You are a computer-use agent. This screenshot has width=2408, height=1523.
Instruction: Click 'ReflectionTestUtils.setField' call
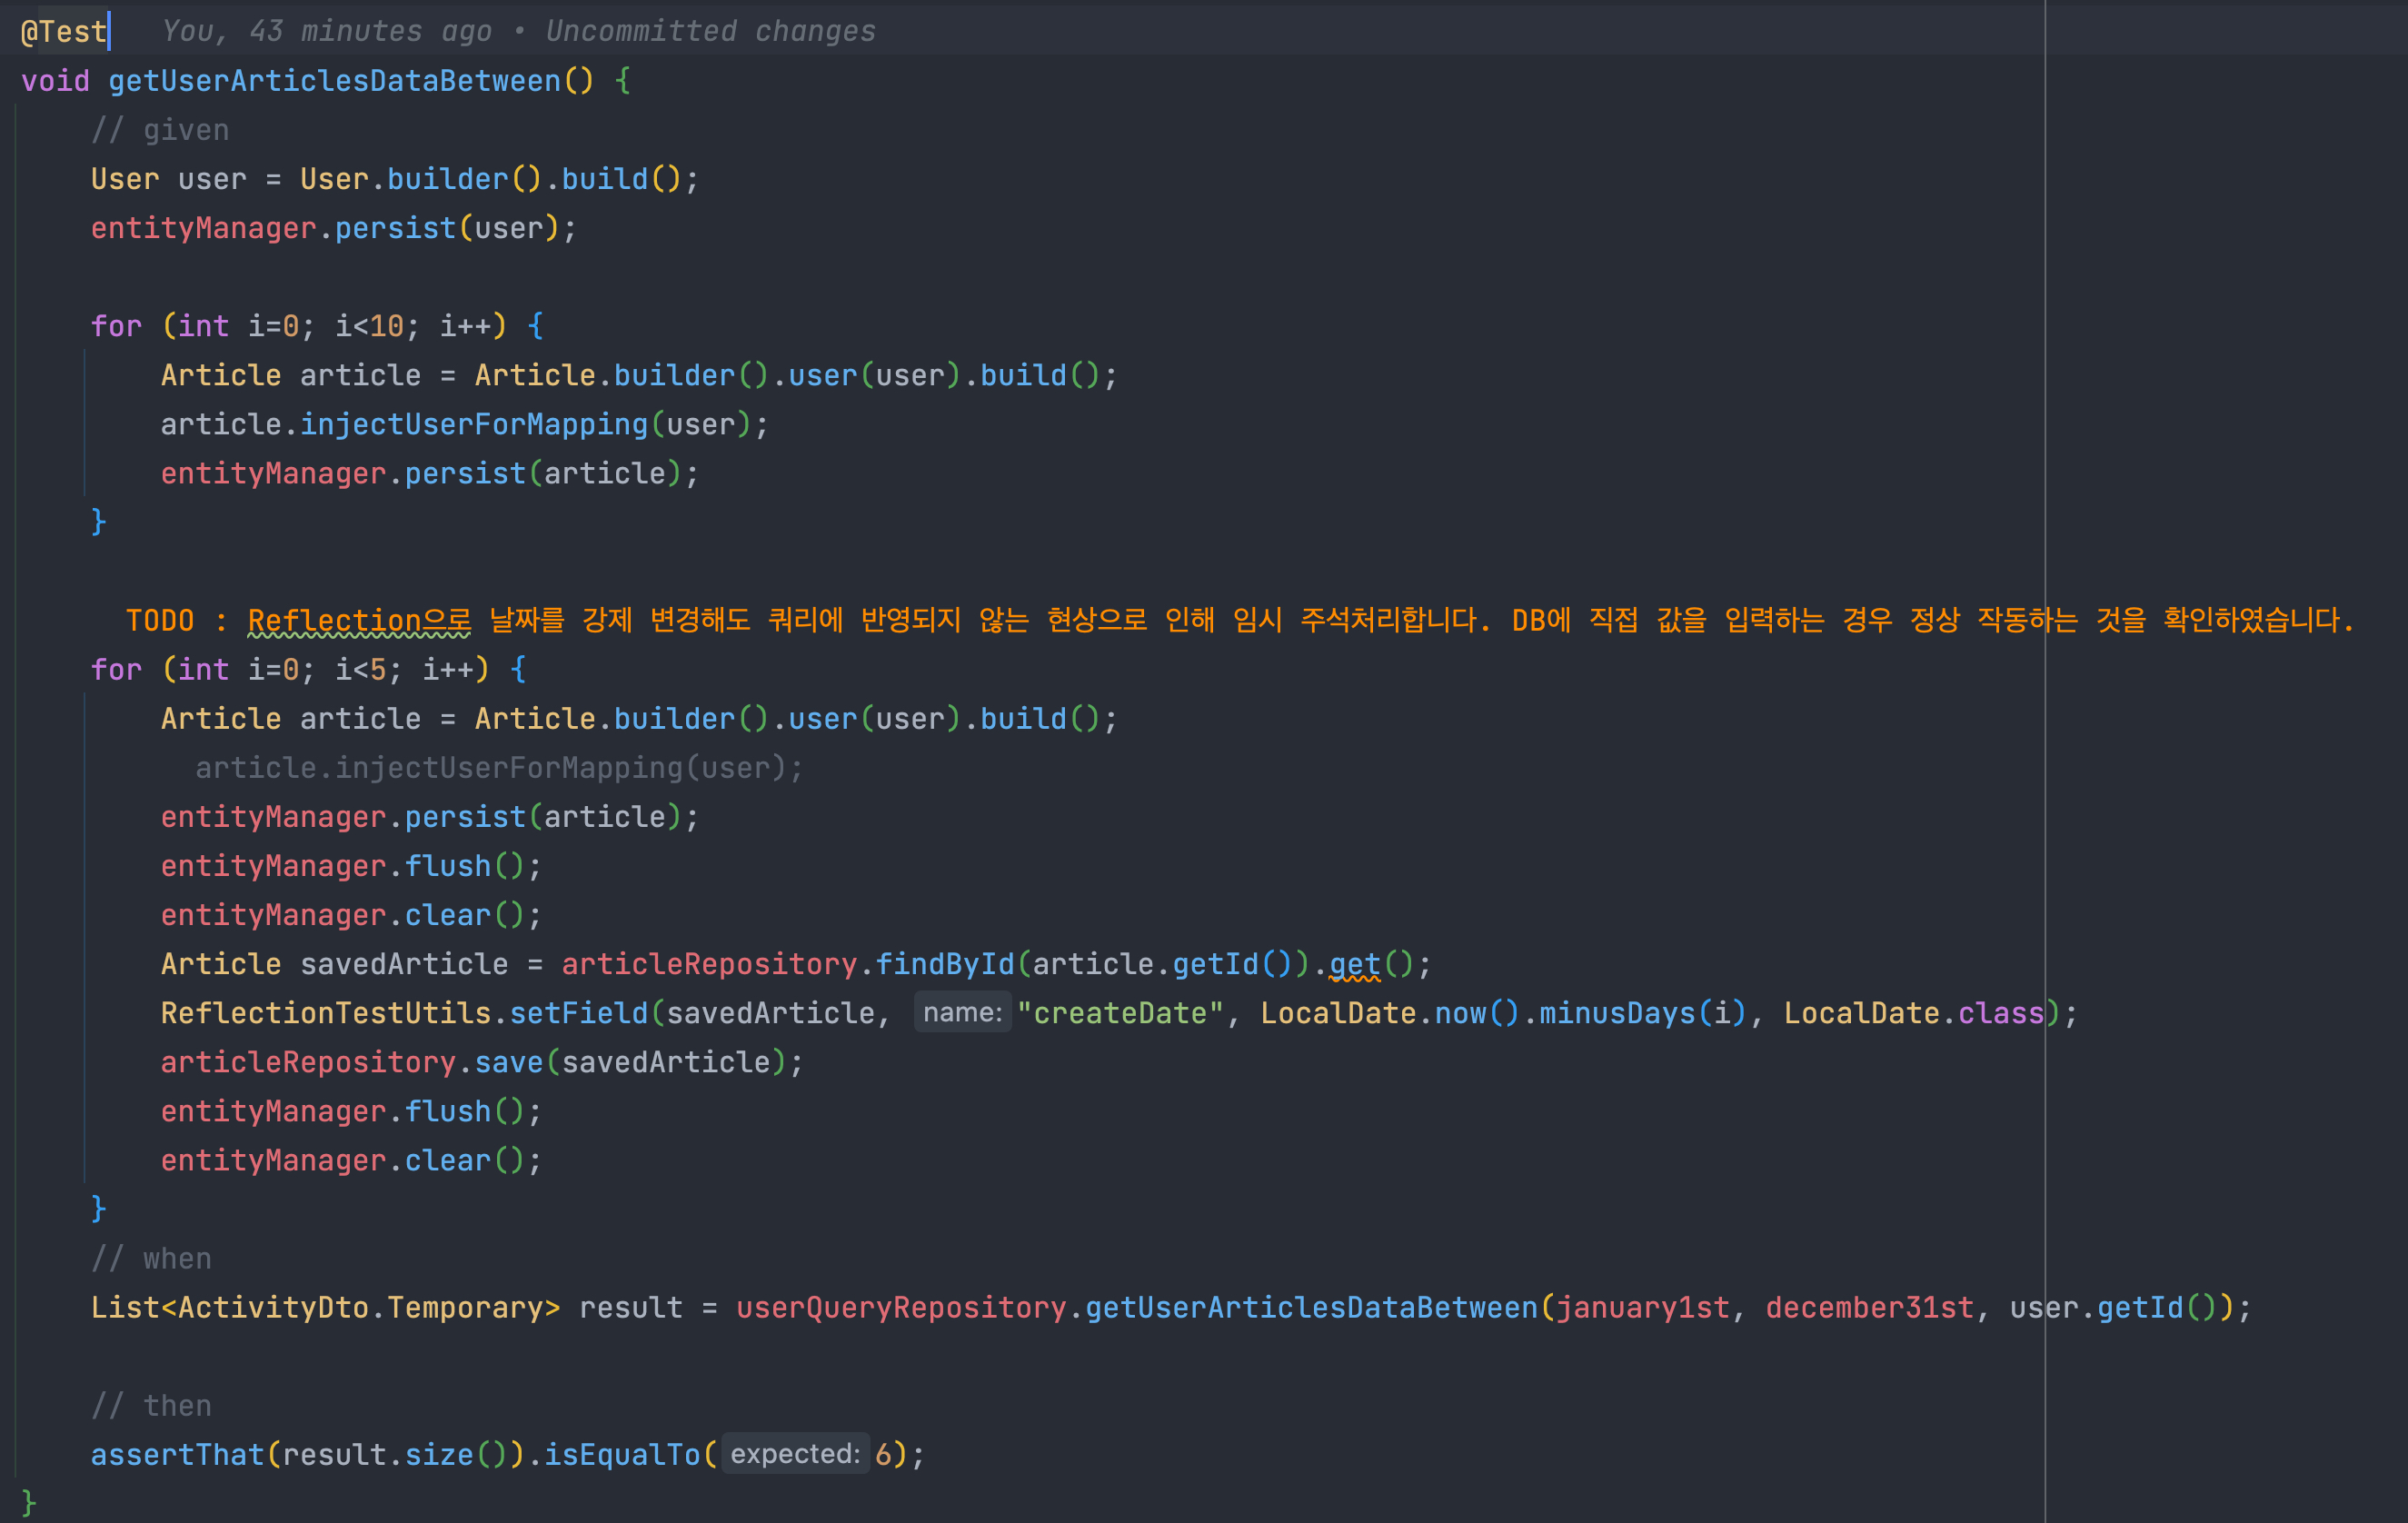[404, 1012]
